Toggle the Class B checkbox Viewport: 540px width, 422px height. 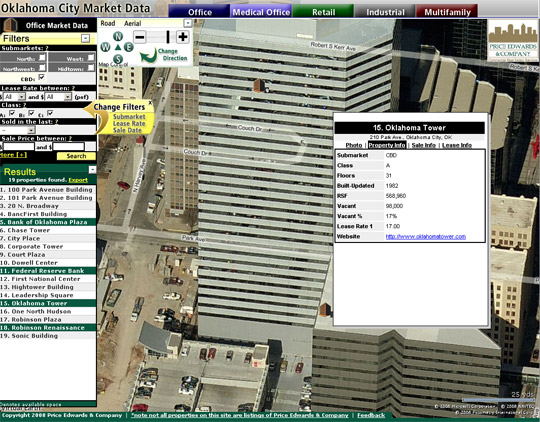pyautogui.click(x=31, y=113)
